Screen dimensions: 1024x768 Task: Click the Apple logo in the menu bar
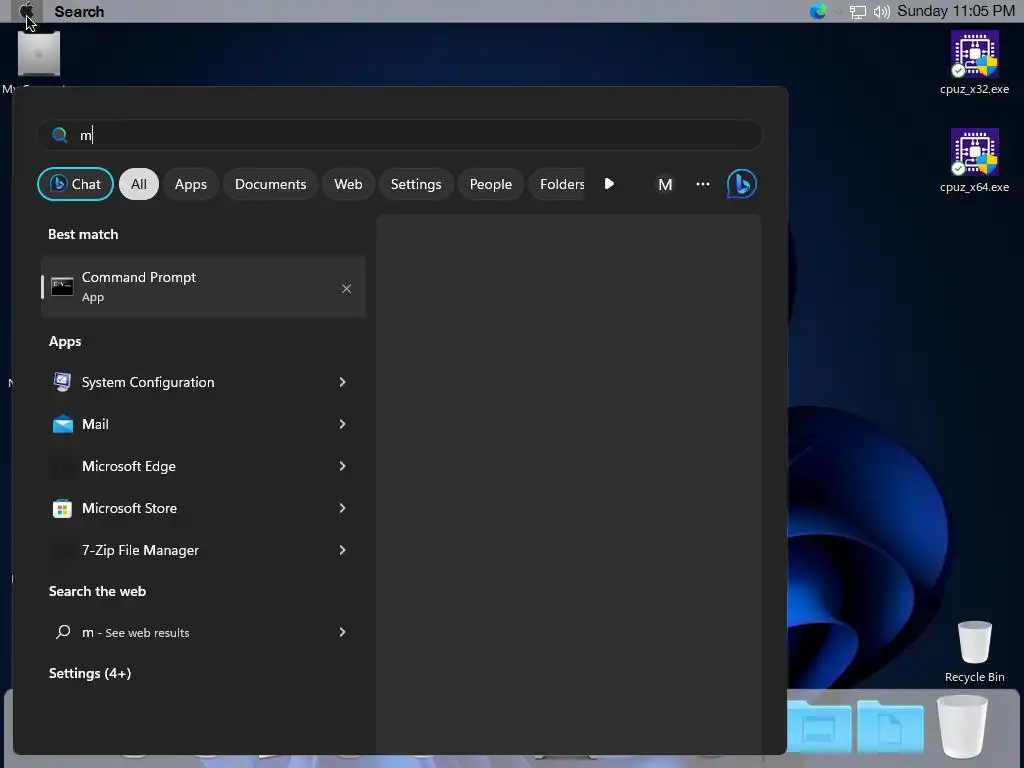(x=27, y=10)
